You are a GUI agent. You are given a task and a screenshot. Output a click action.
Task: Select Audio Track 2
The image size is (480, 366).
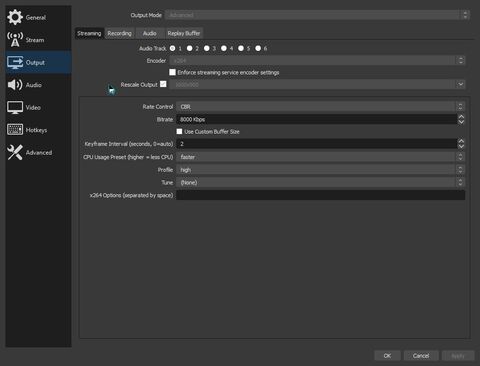pyautogui.click(x=190, y=48)
